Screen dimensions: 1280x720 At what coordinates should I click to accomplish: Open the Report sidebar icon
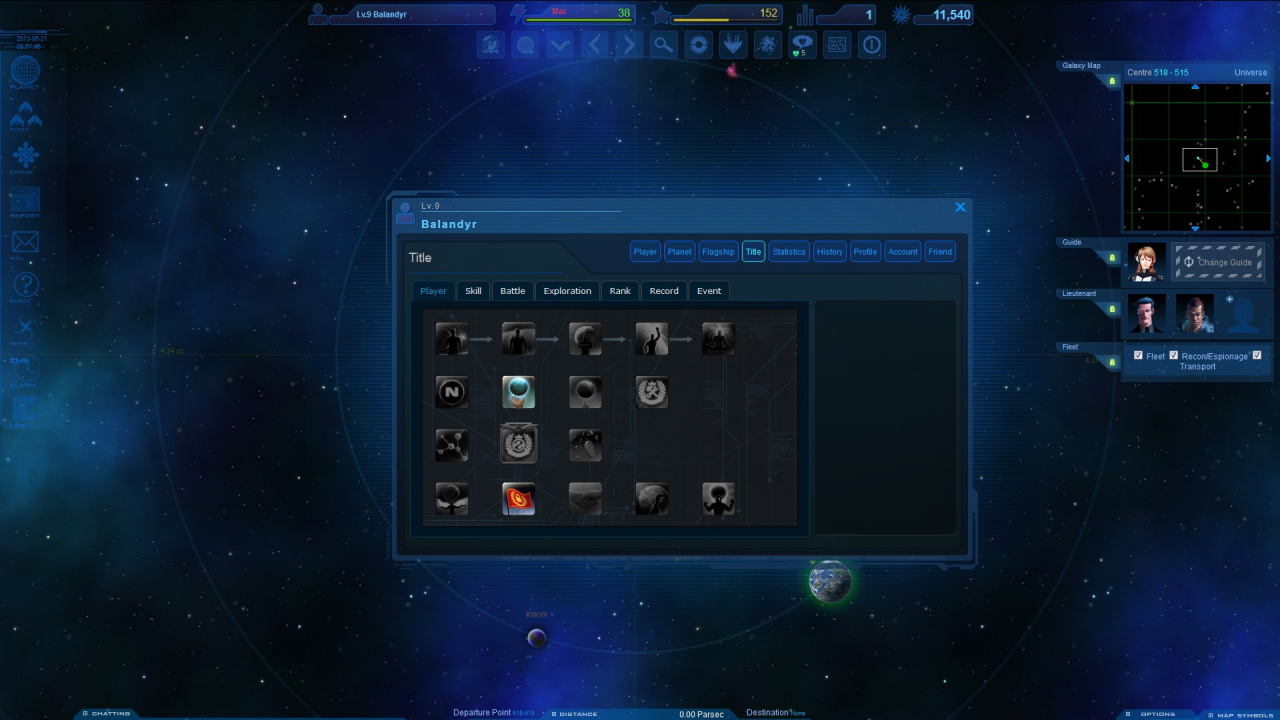pos(25,201)
